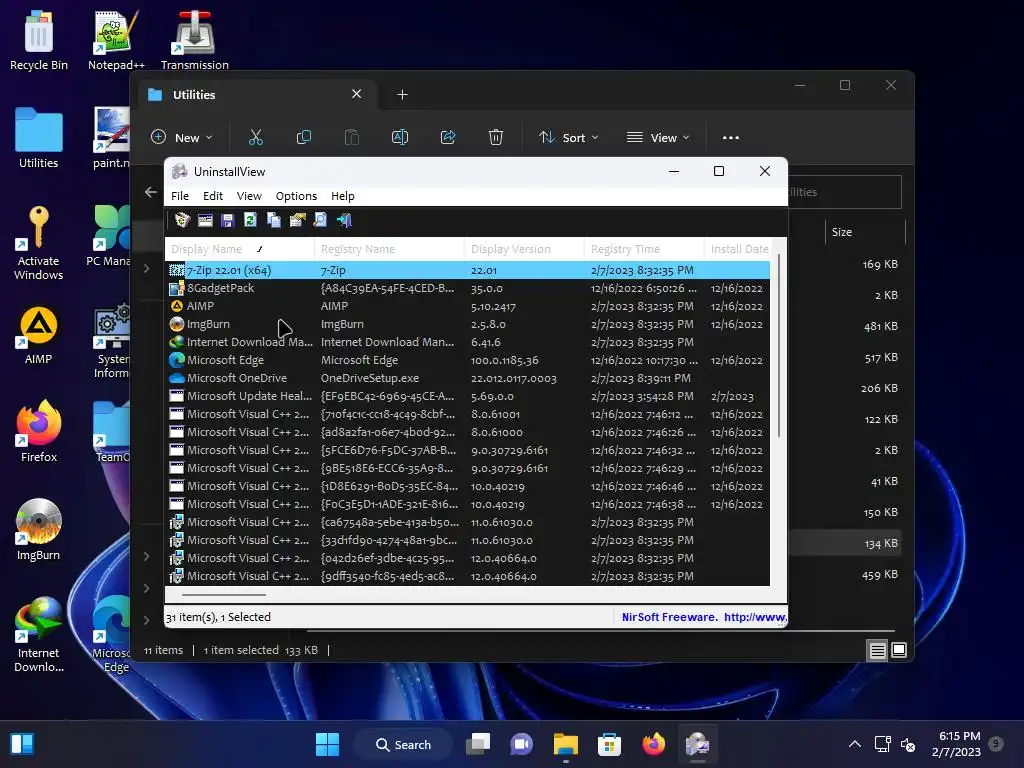
Task: Open the Help menu in UninstallView
Action: tap(342, 196)
